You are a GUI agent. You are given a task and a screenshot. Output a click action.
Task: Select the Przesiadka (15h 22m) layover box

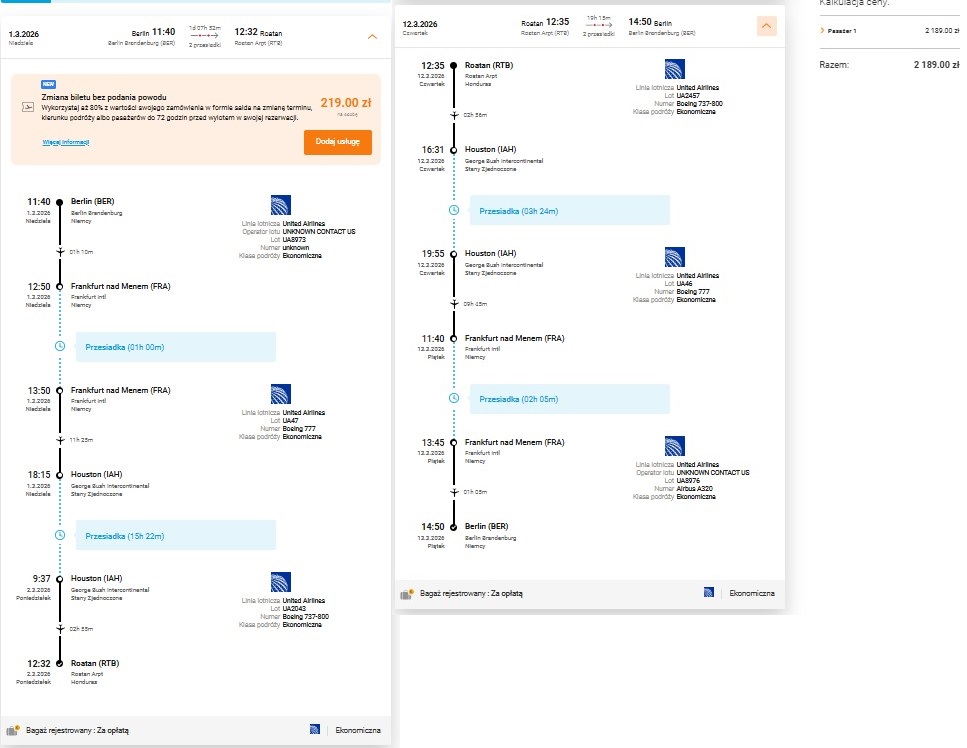(x=176, y=536)
